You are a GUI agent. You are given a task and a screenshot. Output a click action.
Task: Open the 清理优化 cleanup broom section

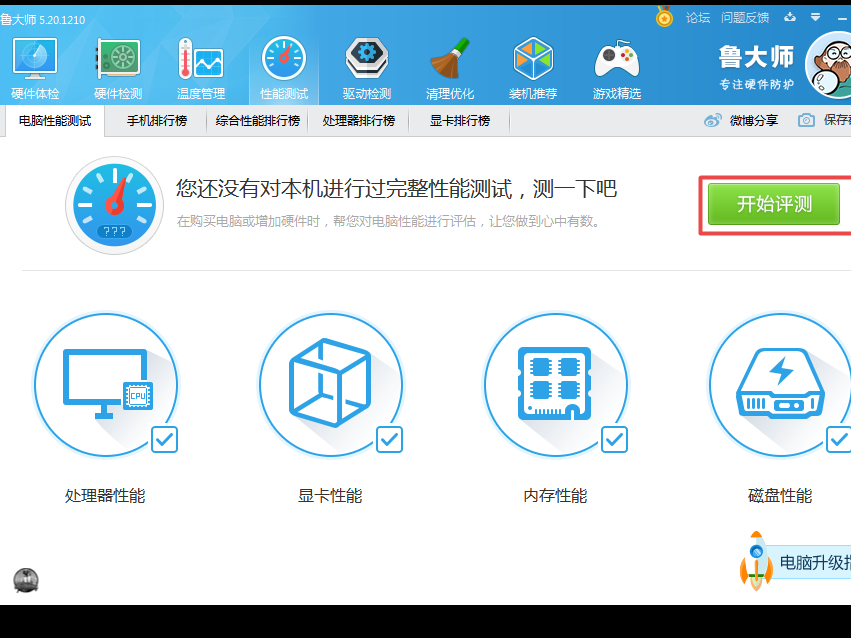pos(450,69)
